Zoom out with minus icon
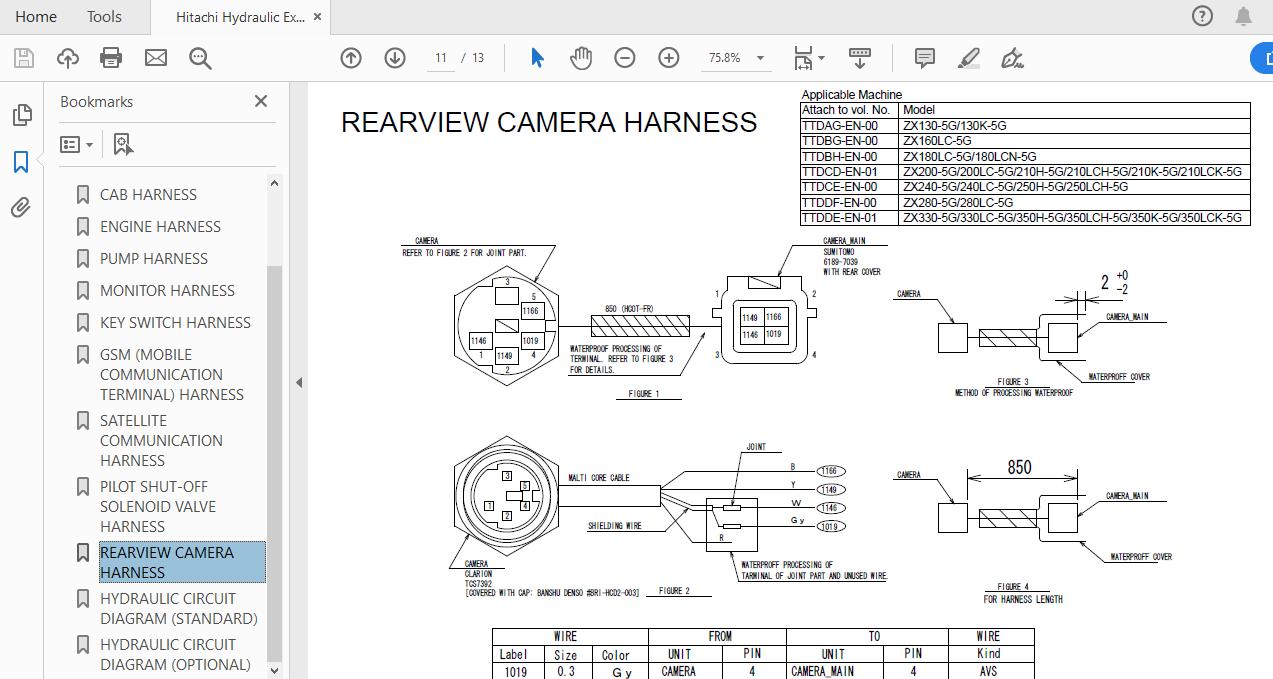 point(625,58)
